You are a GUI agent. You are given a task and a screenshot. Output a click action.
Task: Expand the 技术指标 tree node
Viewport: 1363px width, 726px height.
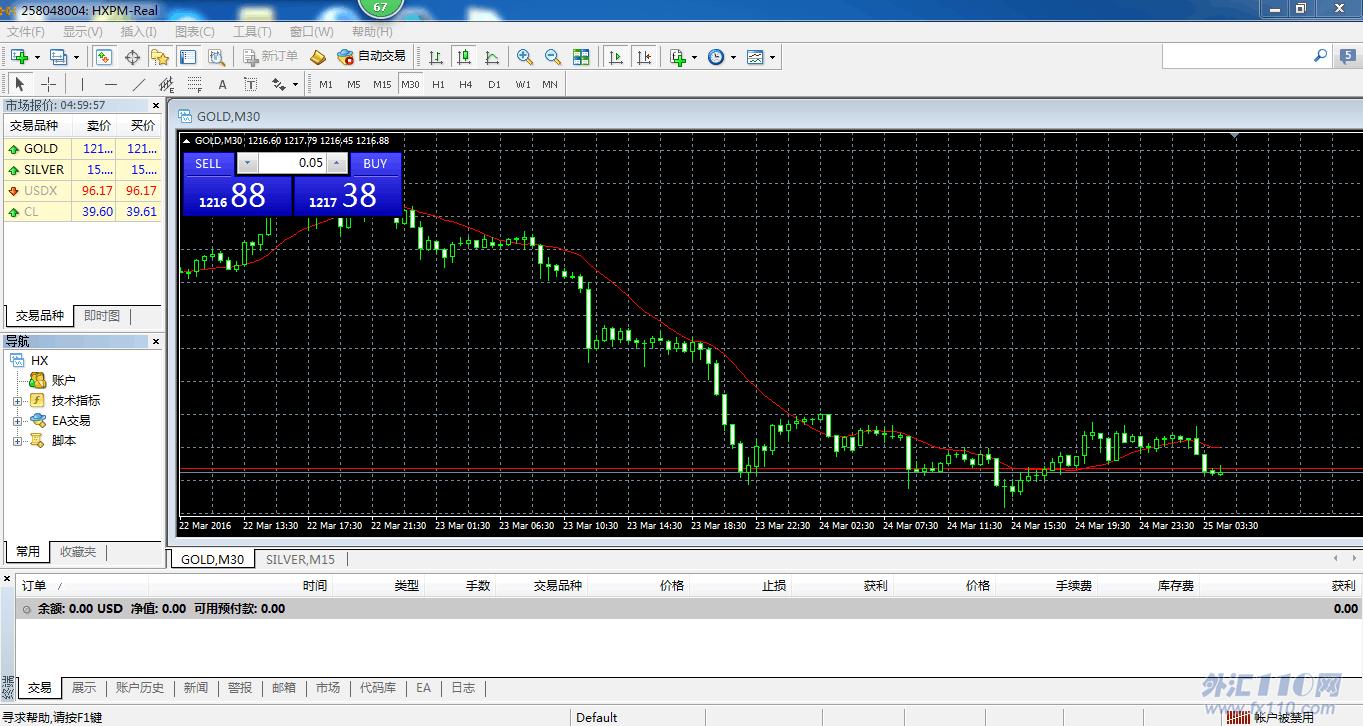[17, 401]
